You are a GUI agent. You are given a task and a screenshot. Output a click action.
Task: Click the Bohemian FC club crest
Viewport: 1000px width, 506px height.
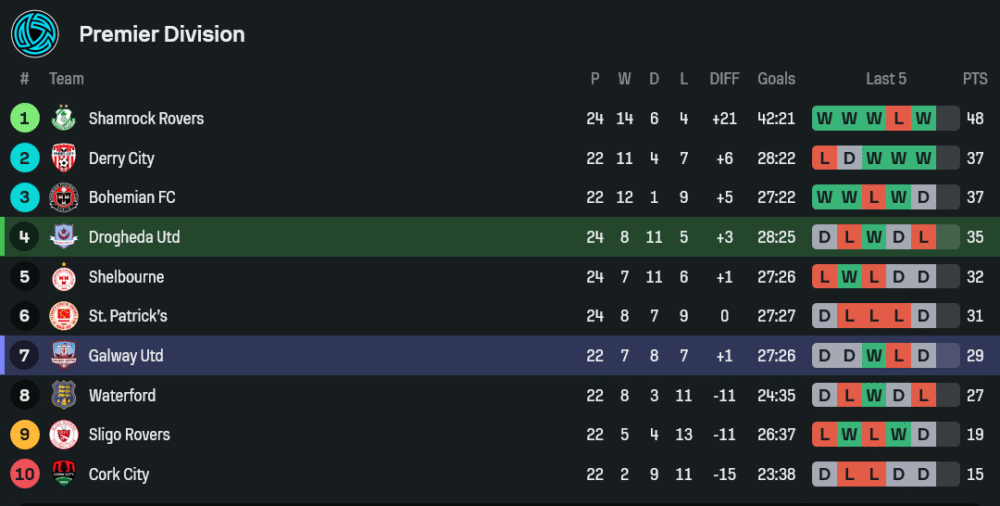64,197
